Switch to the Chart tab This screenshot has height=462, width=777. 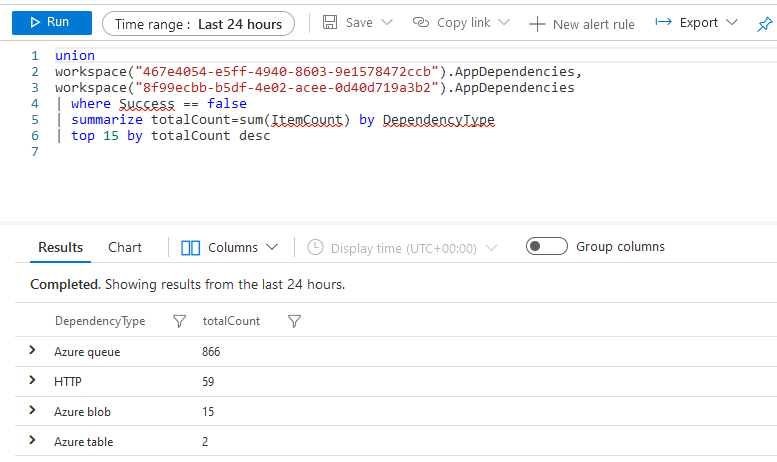(125, 247)
